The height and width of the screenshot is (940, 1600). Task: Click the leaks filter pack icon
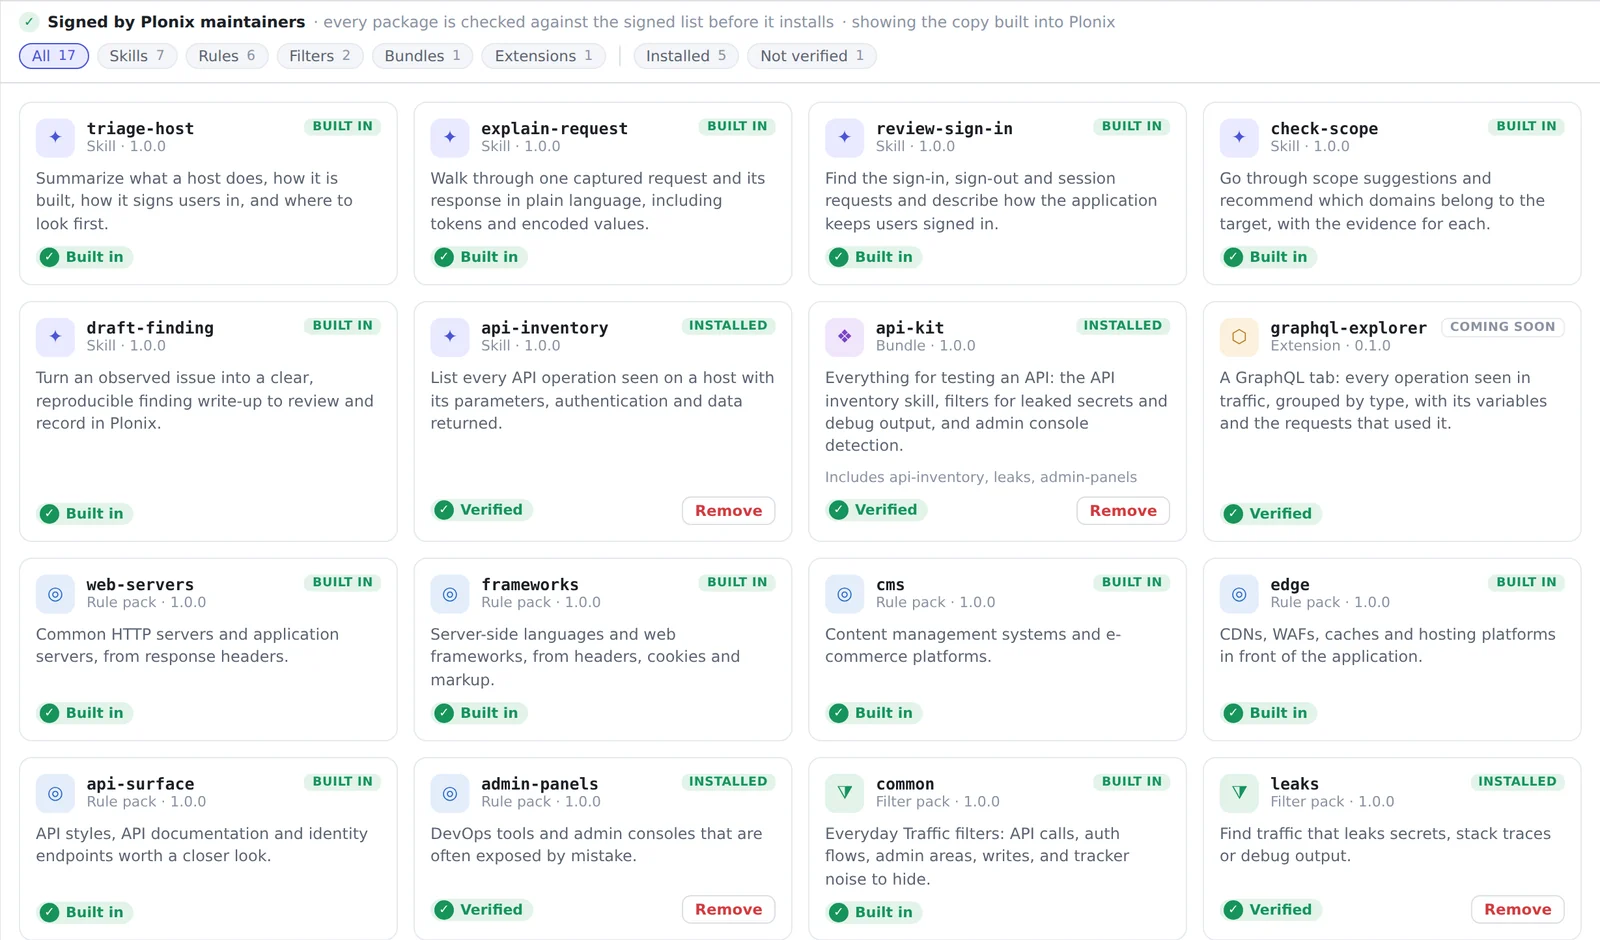[x=1239, y=793]
